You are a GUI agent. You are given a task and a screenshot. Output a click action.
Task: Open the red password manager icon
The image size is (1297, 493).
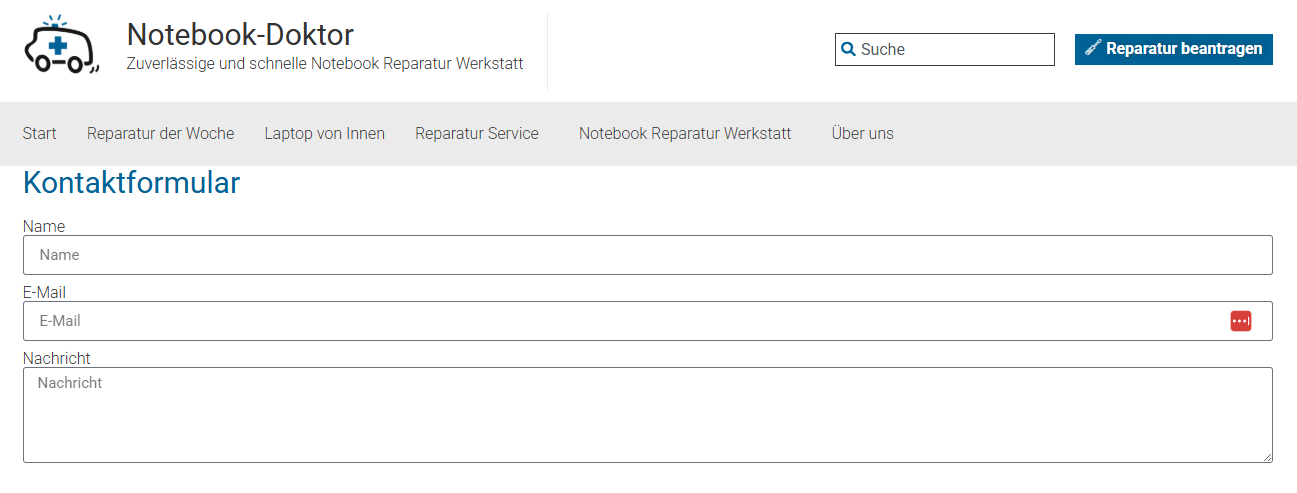(x=1240, y=321)
